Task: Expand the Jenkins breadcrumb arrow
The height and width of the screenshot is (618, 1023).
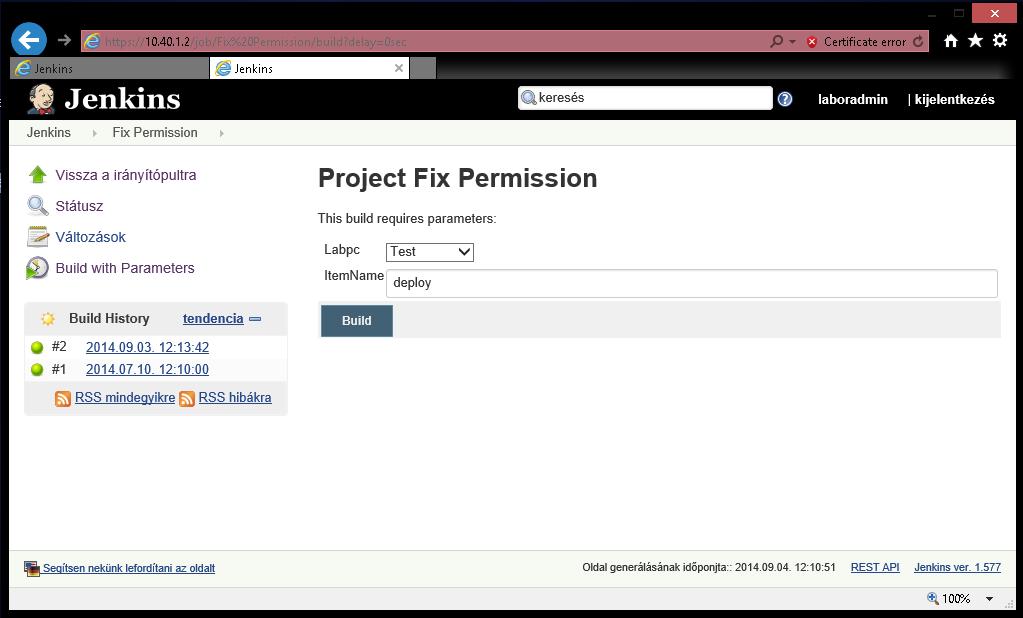Action: [x=95, y=133]
